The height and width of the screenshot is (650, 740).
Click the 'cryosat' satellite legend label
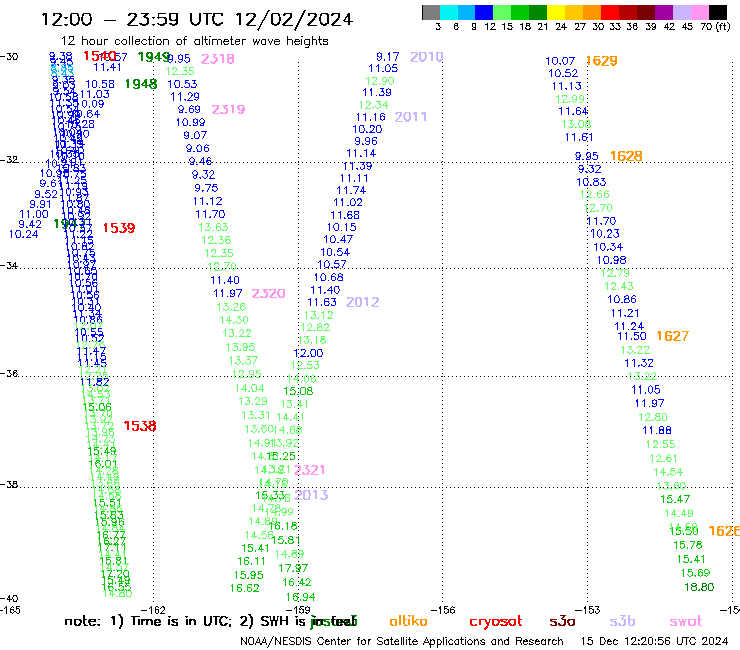(496, 621)
